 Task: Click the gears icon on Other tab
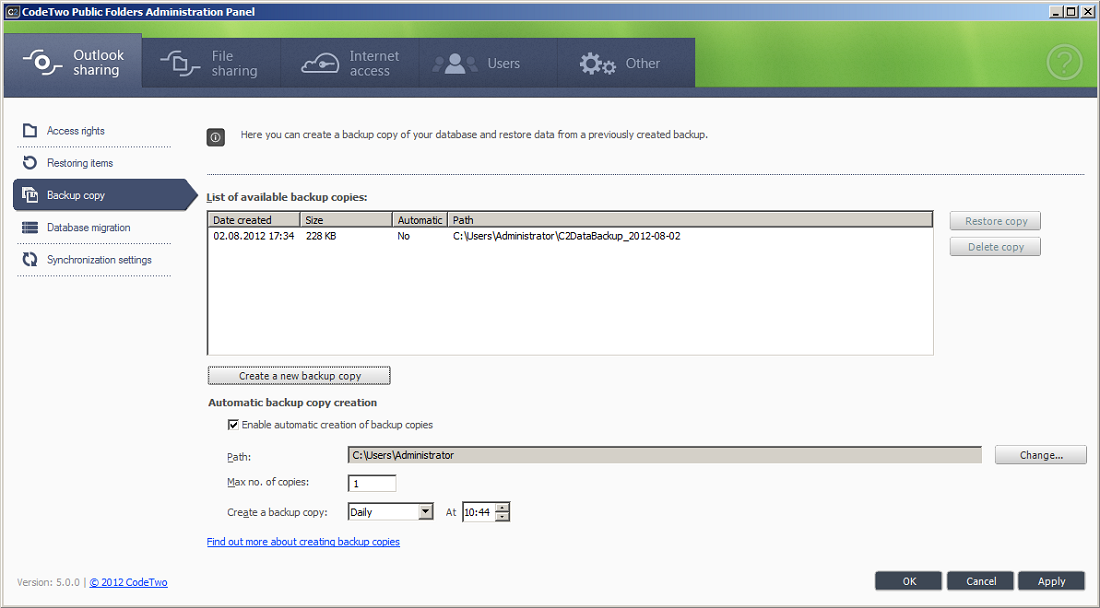pos(598,64)
